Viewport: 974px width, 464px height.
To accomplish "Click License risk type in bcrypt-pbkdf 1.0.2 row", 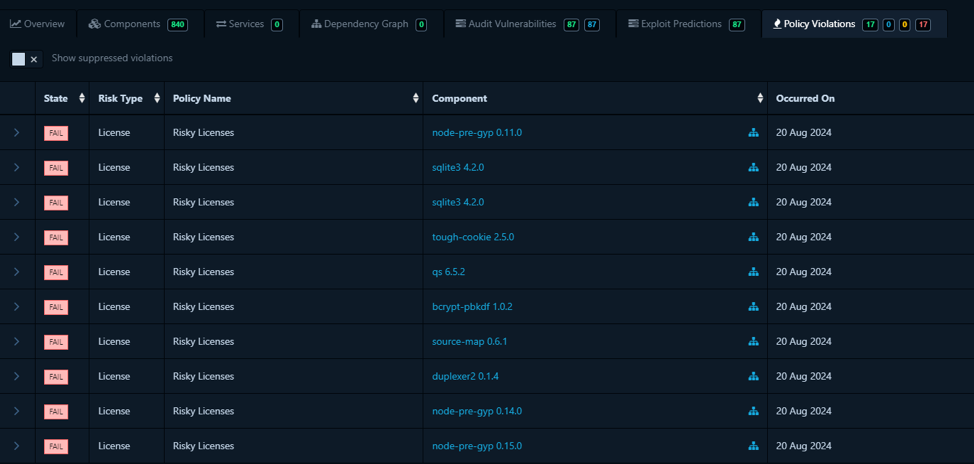I will click(x=114, y=306).
